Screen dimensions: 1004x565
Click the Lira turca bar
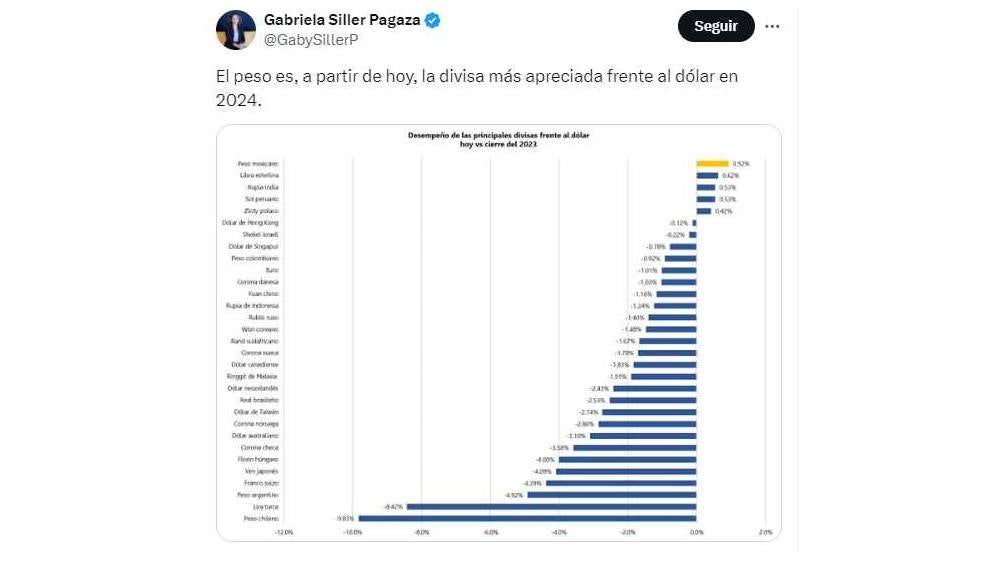coord(551,506)
